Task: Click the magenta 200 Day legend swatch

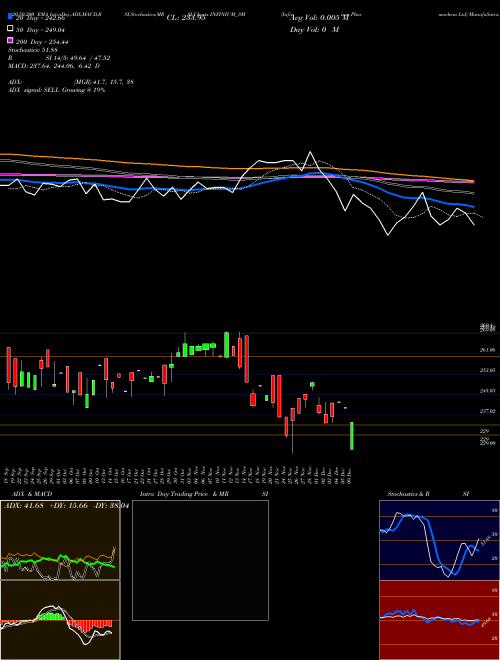Action: [10, 41]
